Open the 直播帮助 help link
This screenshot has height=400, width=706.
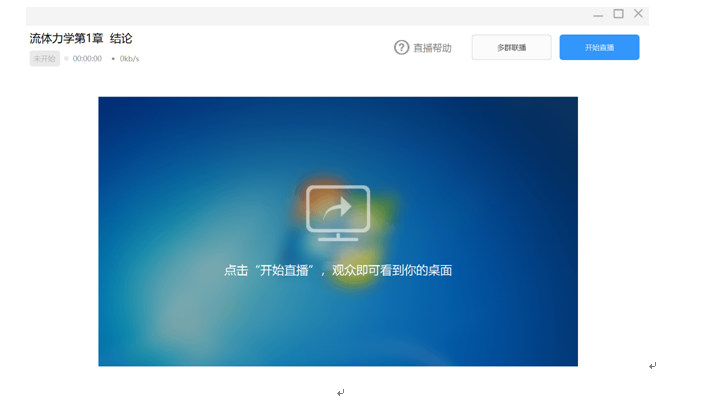point(432,48)
